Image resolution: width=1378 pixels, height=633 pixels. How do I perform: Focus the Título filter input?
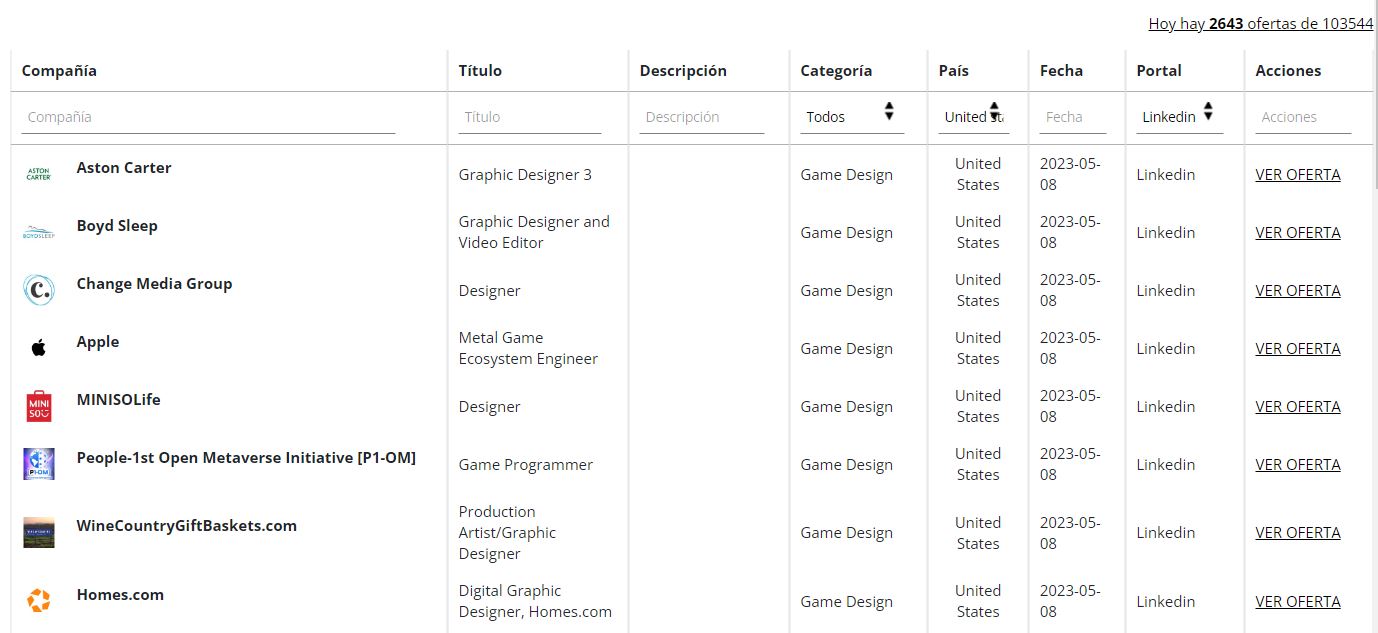click(530, 117)
